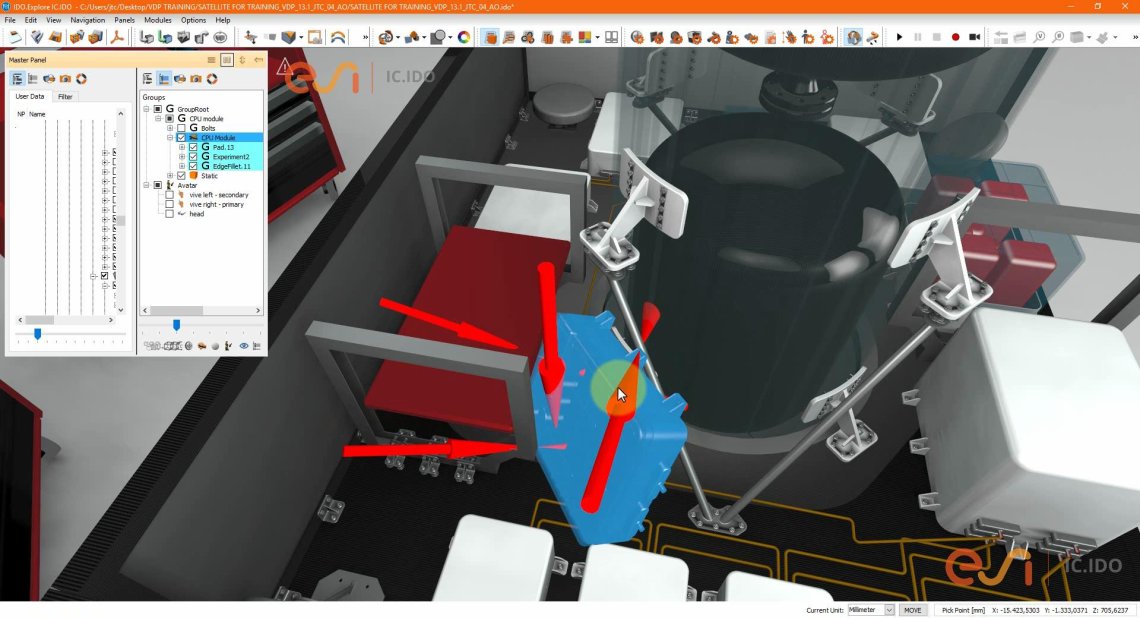Screen dimensions: 1140x618
Task: Collapse the CPU module group node
Action: click(158, 119)
